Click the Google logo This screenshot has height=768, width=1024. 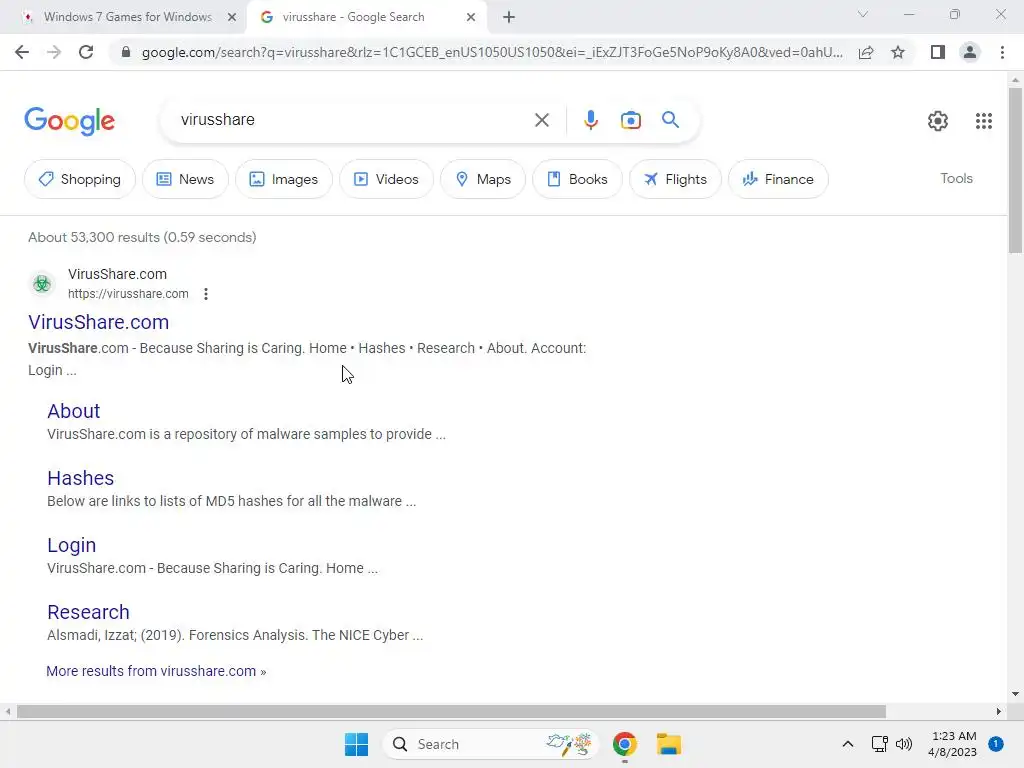tap(69, 121)
